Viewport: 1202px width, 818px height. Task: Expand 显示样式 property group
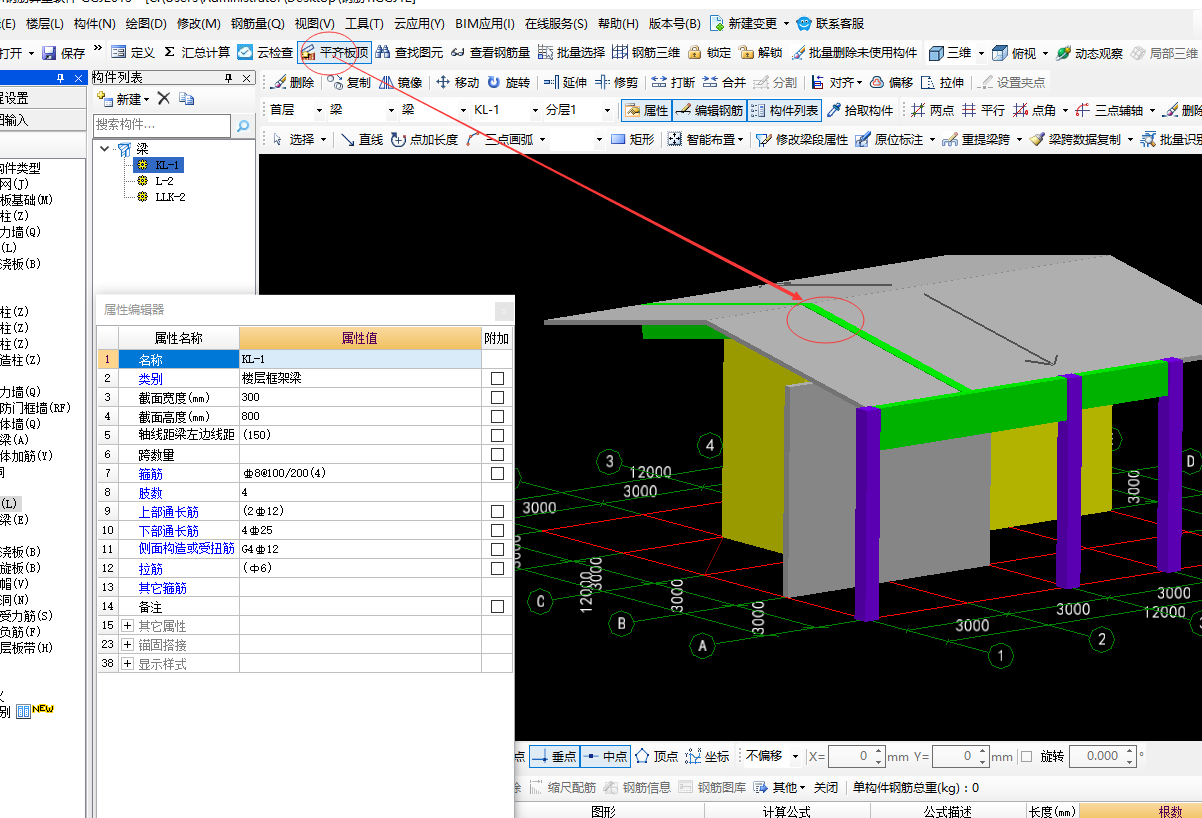click(x=127, y=664)
